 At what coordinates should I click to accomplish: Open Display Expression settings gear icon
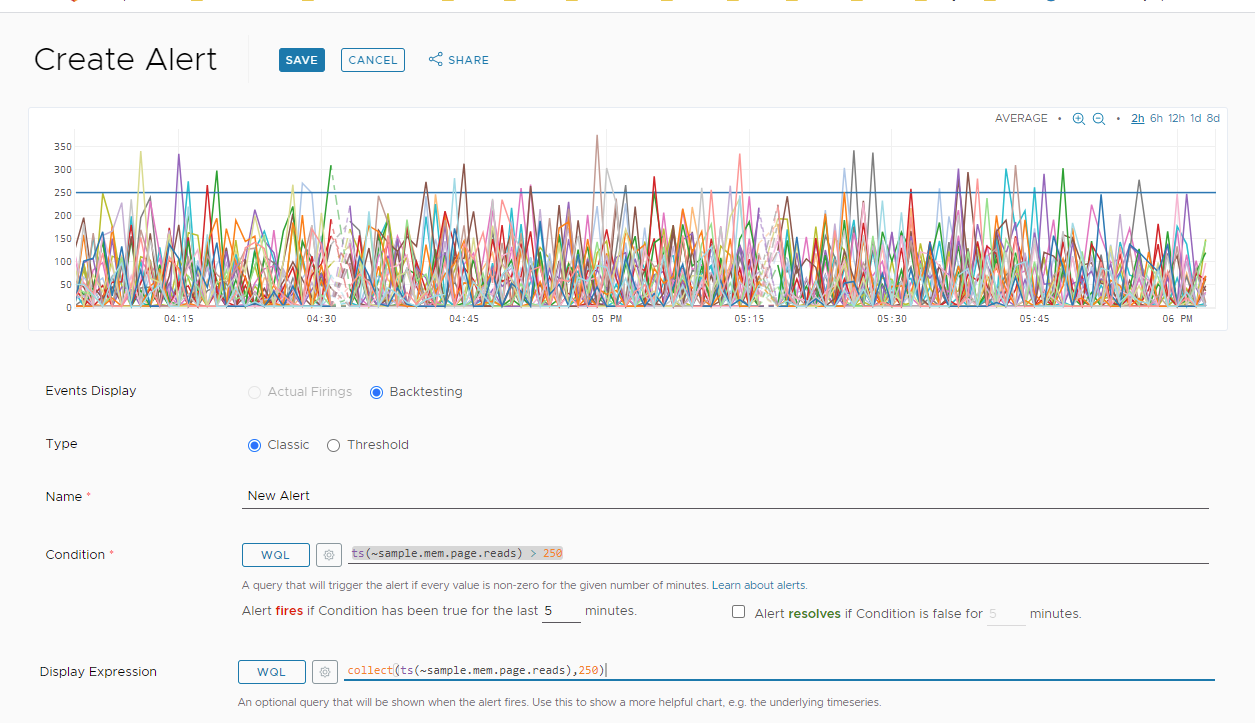(x=324, y=672)
